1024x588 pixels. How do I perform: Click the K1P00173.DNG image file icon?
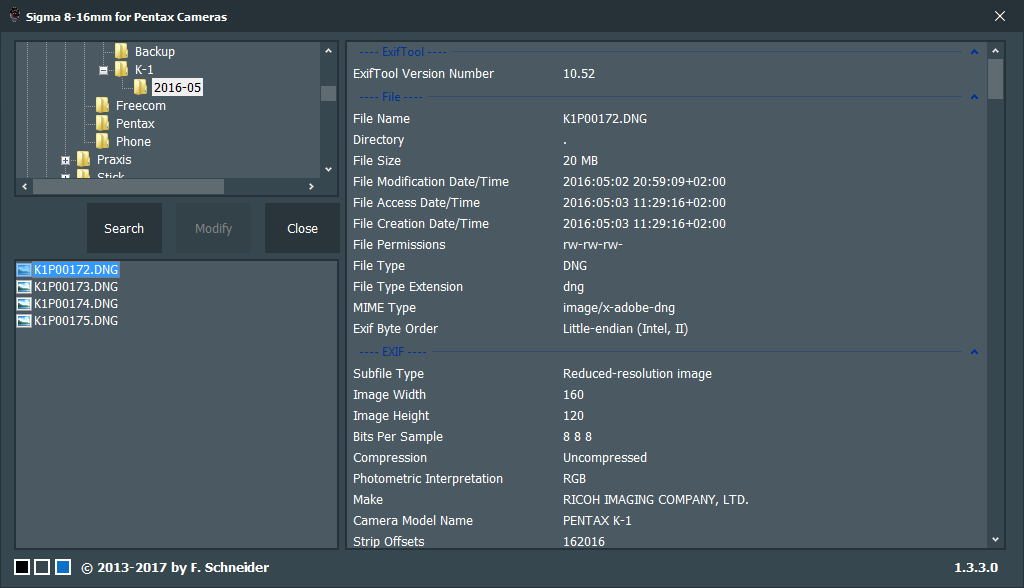(x=24, y=287)
